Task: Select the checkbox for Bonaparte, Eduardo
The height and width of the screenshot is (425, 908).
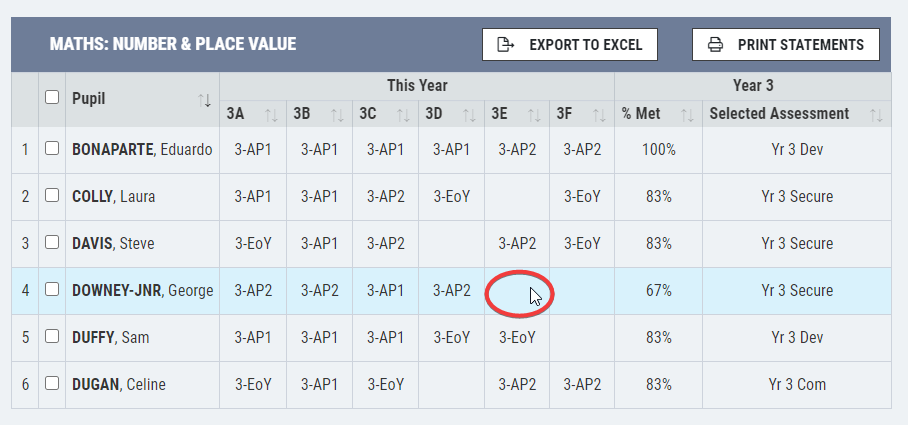Action: coord(52,148)
